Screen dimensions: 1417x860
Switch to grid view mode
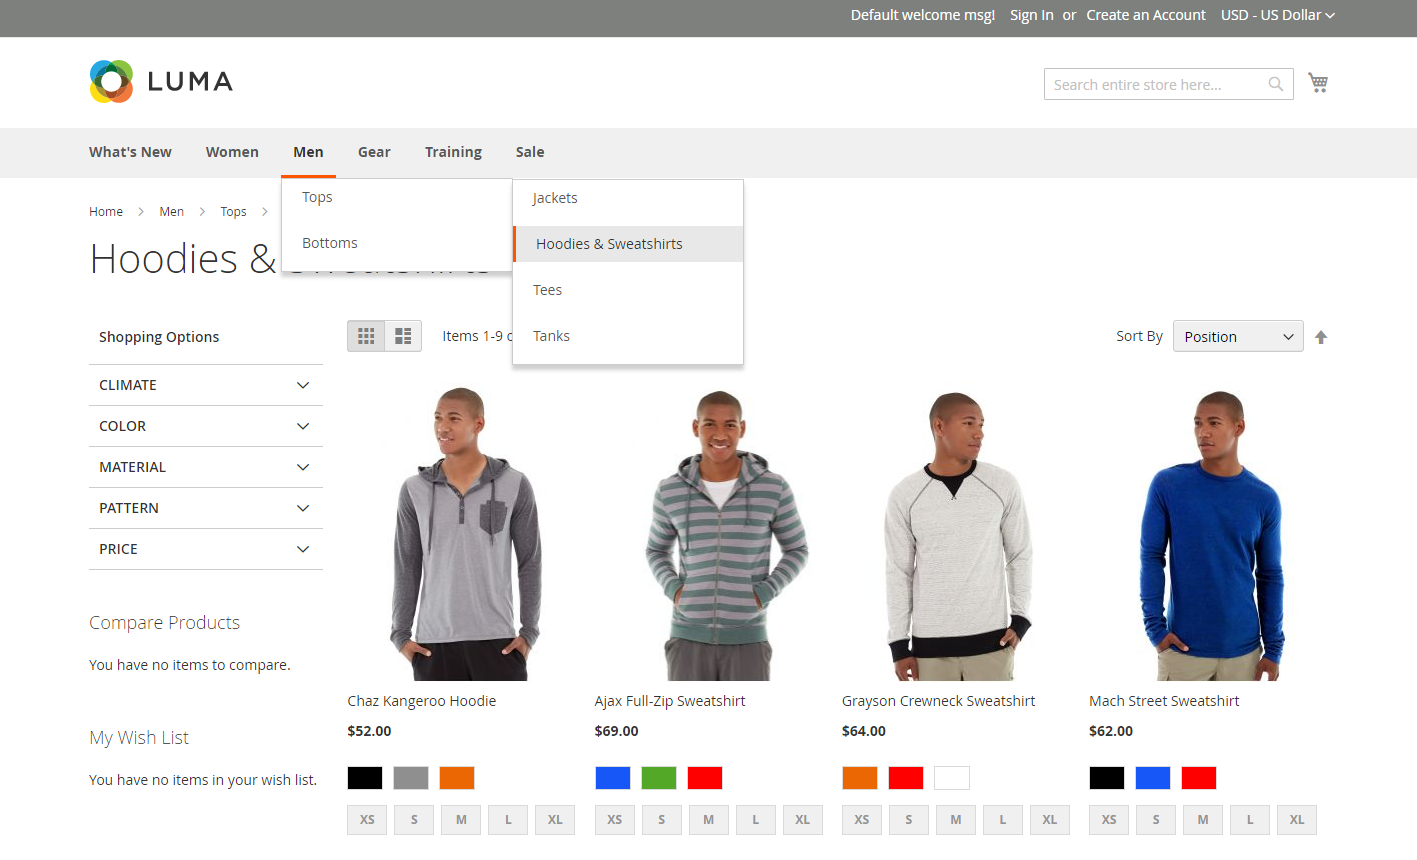click(x=366, y=336)
